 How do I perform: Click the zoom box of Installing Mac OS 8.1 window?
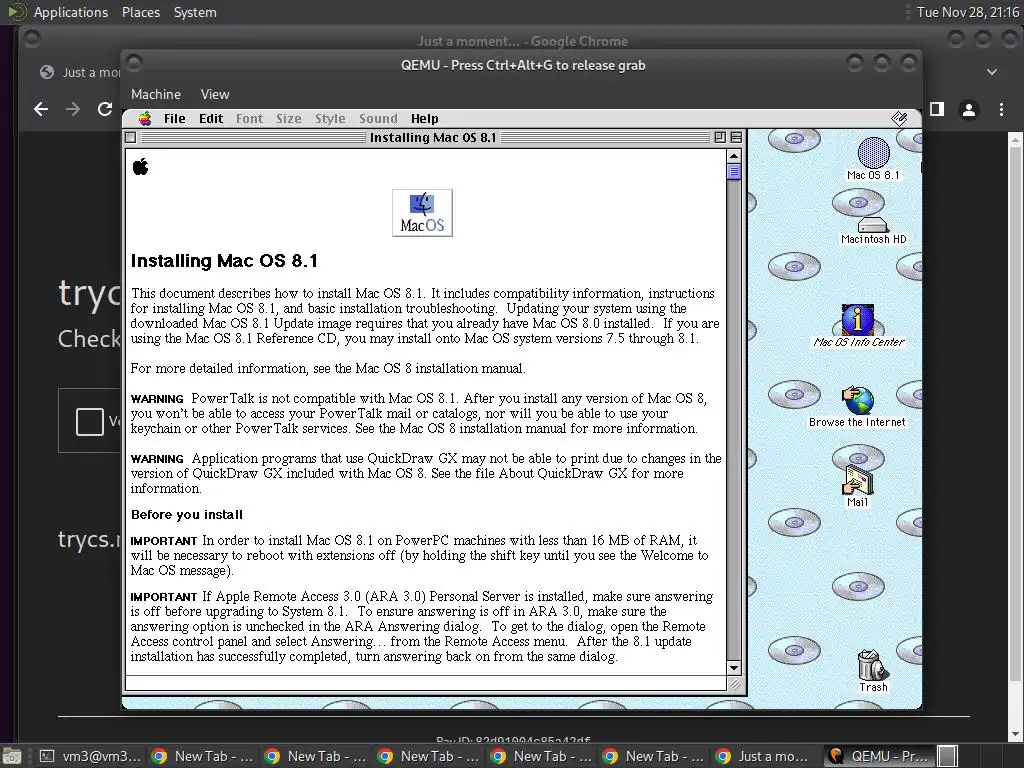720,137
